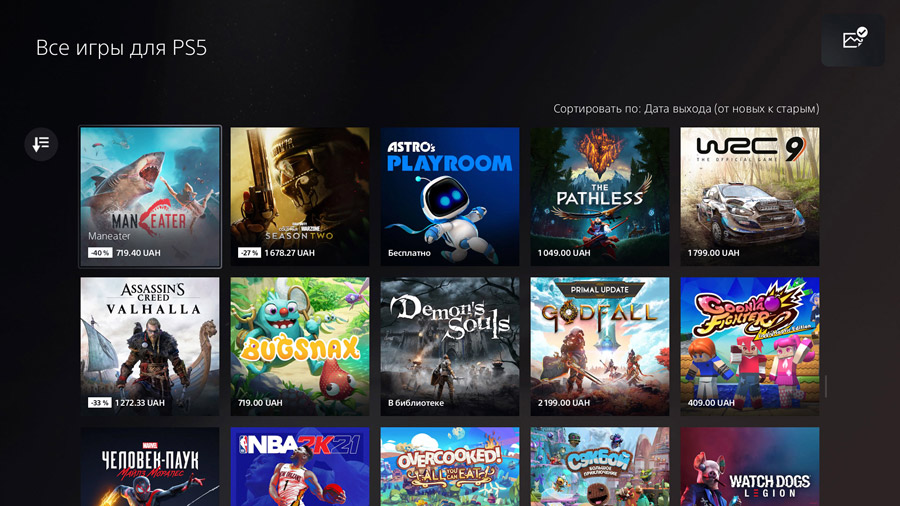
Task: Click the 'Бесплатно' label on Astro's Playroom
Action: (409, 252)
